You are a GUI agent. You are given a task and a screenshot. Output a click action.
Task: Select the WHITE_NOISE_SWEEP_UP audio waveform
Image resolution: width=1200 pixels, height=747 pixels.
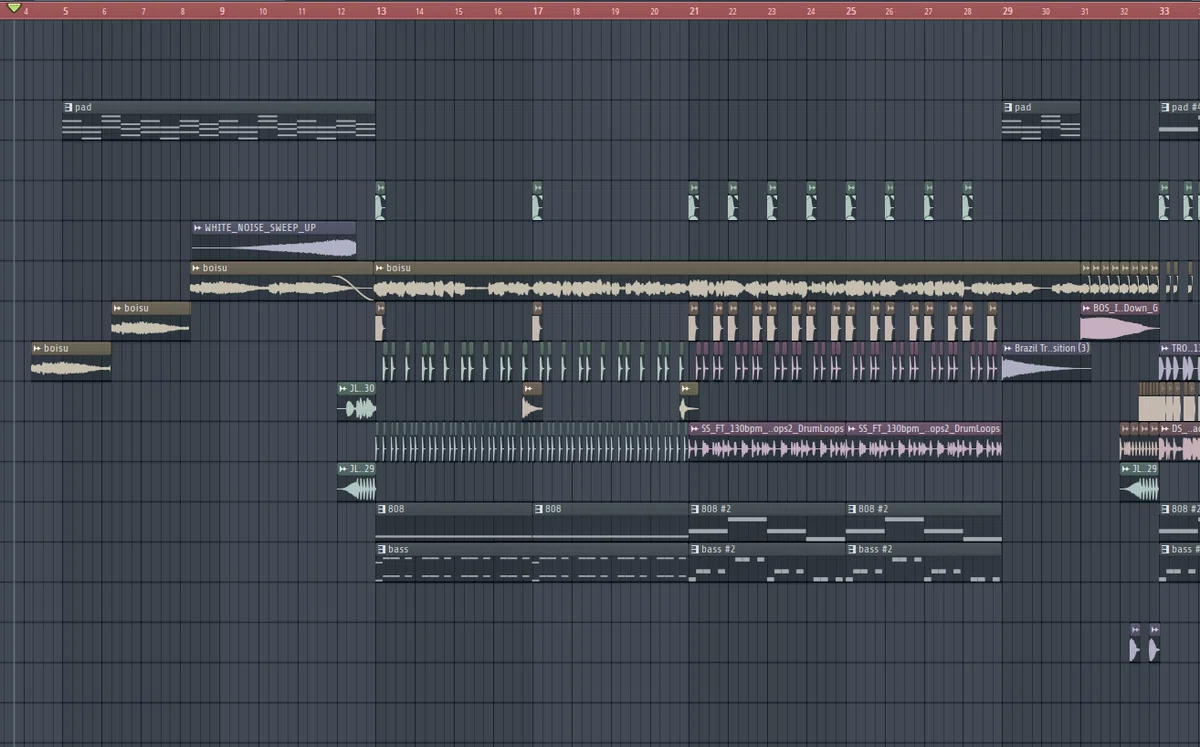pos(273,247)
